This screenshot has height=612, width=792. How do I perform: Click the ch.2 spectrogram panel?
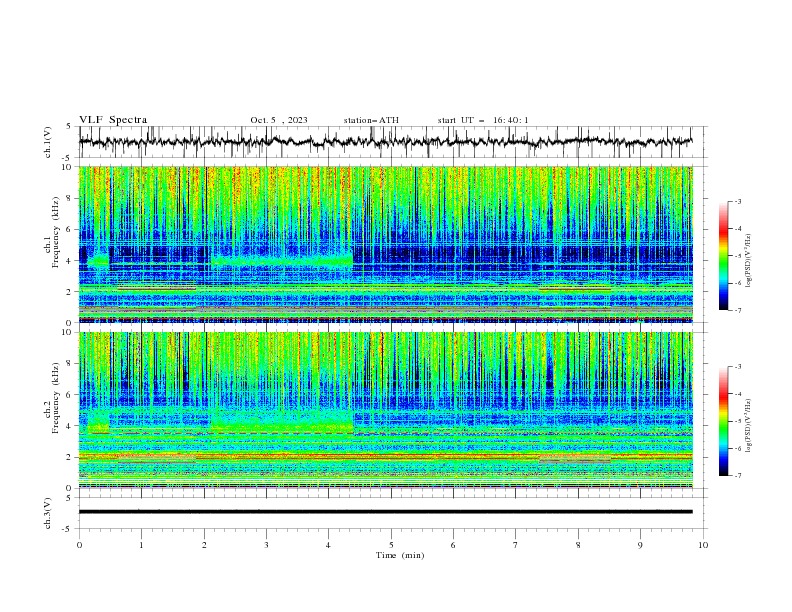386,410
